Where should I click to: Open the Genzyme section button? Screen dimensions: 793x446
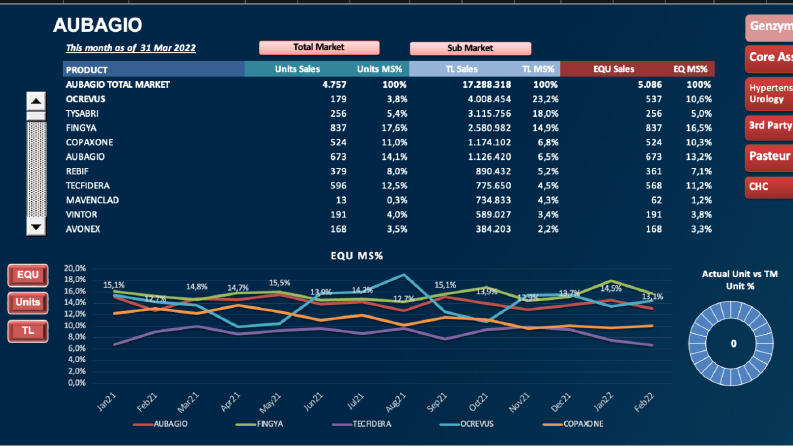coord(769,27)
